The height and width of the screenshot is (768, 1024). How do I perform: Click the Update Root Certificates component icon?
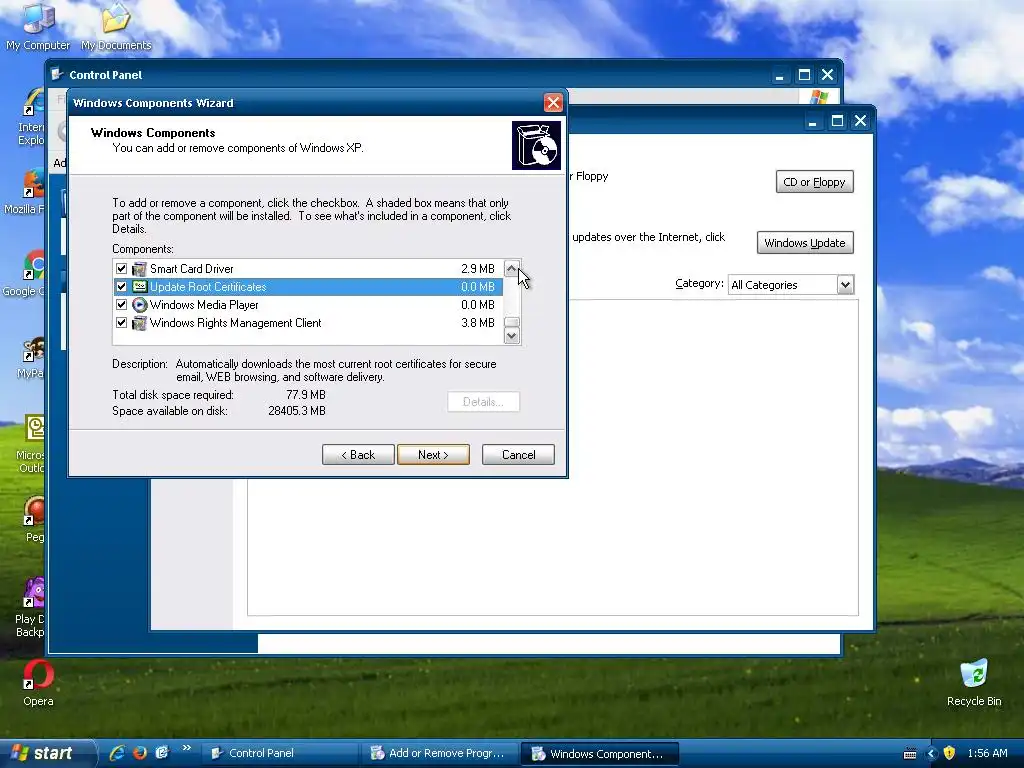pyautogui.click(x=139, y=287)
